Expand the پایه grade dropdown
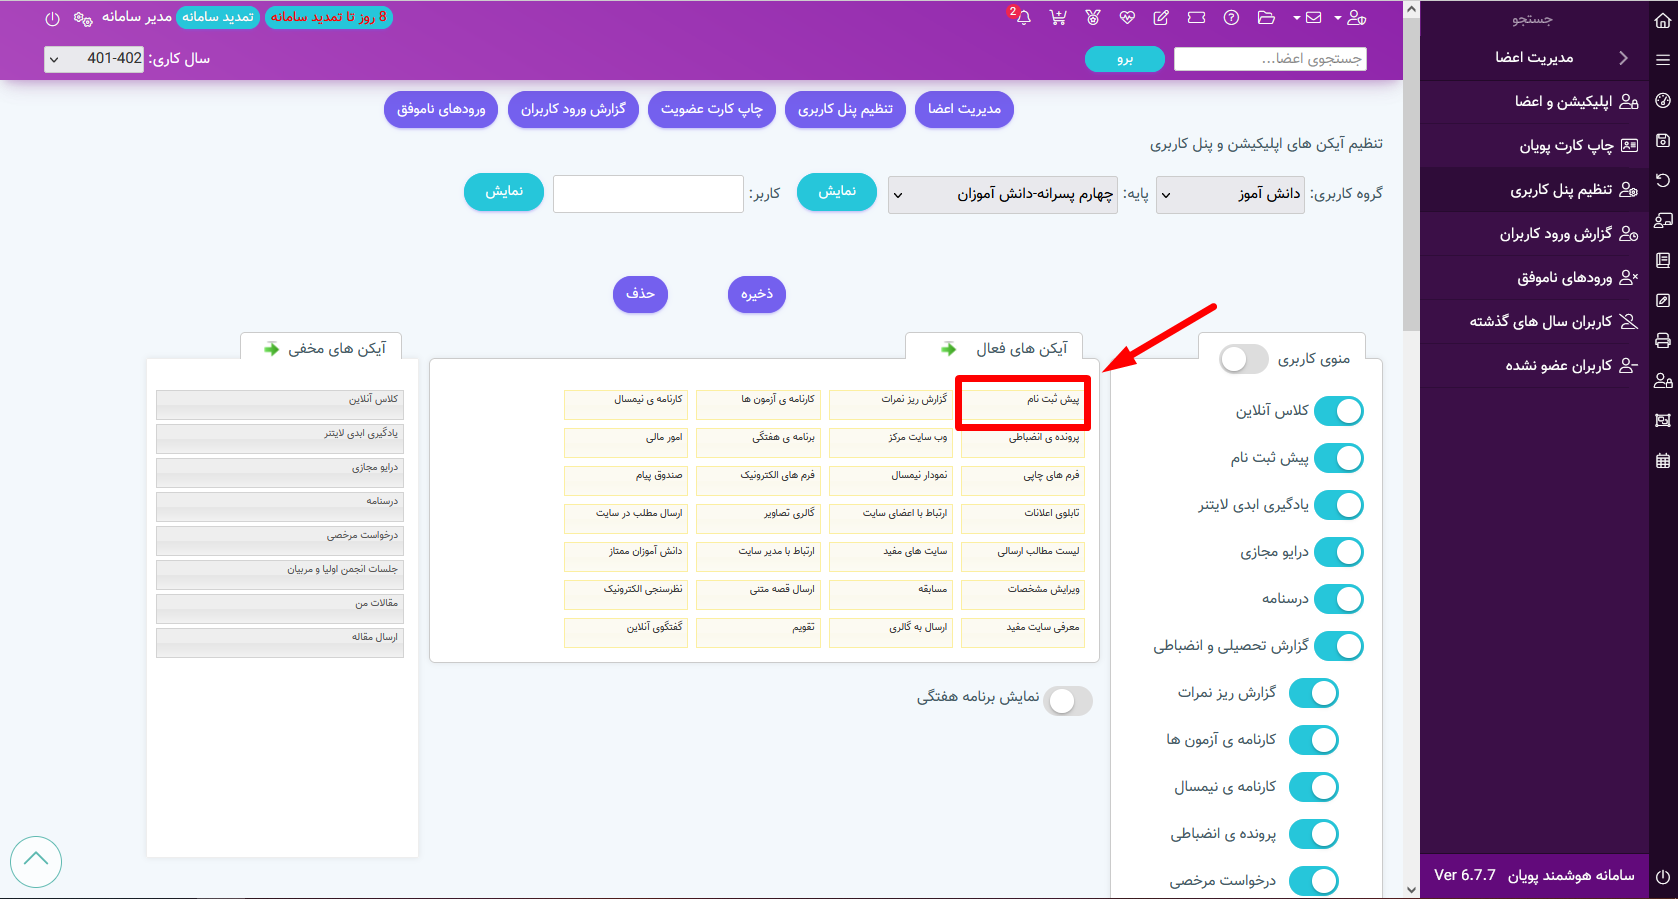1678x899 pixels. tap(1002, 194)
